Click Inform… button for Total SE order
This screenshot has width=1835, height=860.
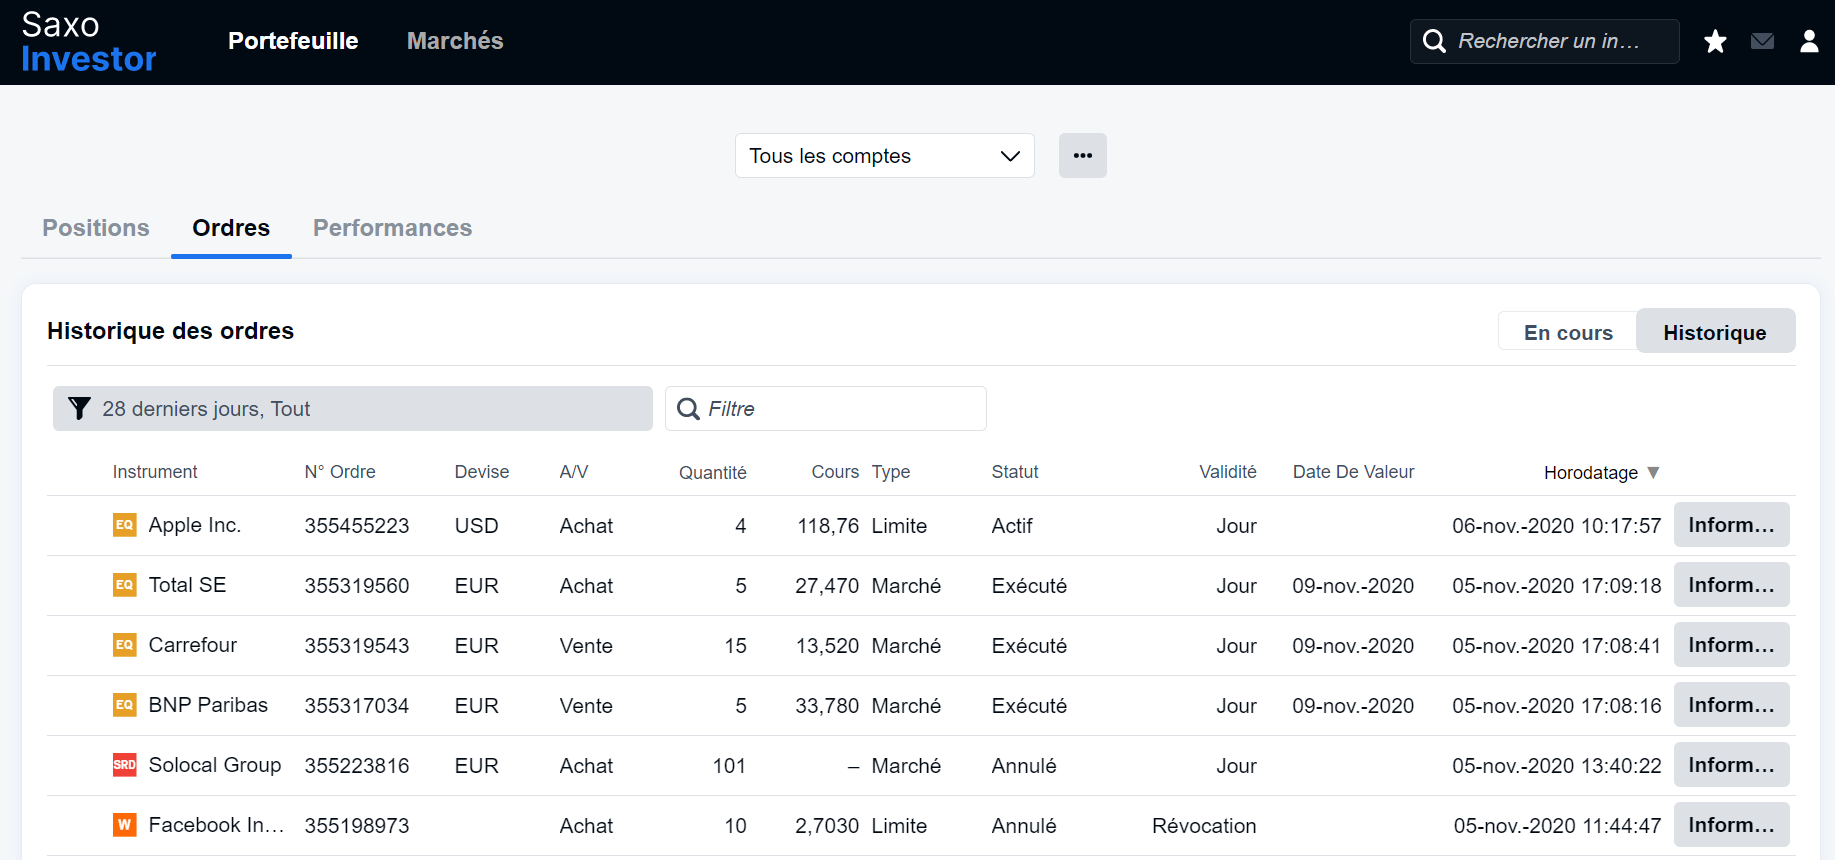[1732, 585]
